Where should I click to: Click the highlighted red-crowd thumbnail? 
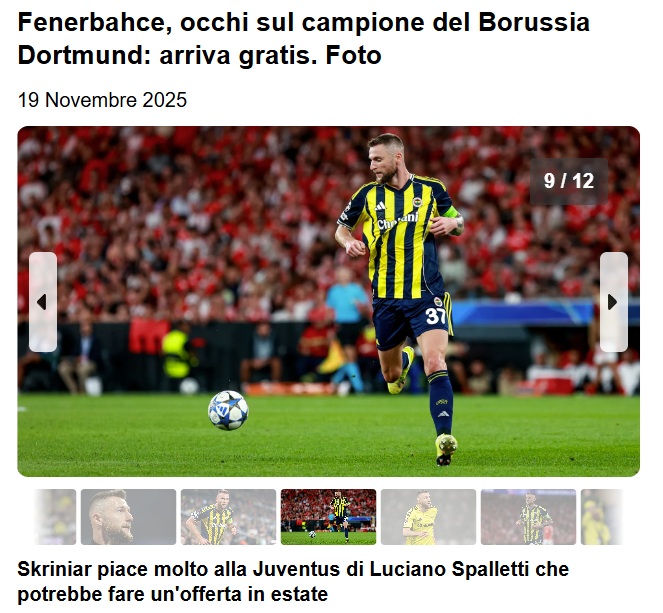pyautogui.click(x=329, y=517)
